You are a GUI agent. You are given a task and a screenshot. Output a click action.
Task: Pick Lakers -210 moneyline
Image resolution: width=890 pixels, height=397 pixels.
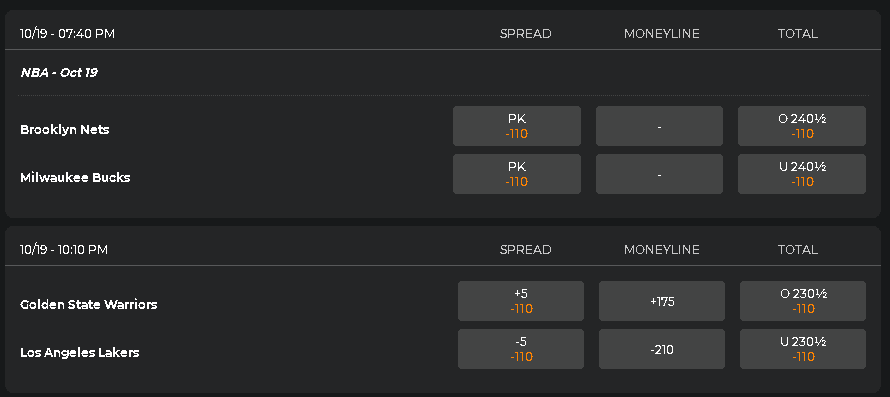[x=662, y=349]
